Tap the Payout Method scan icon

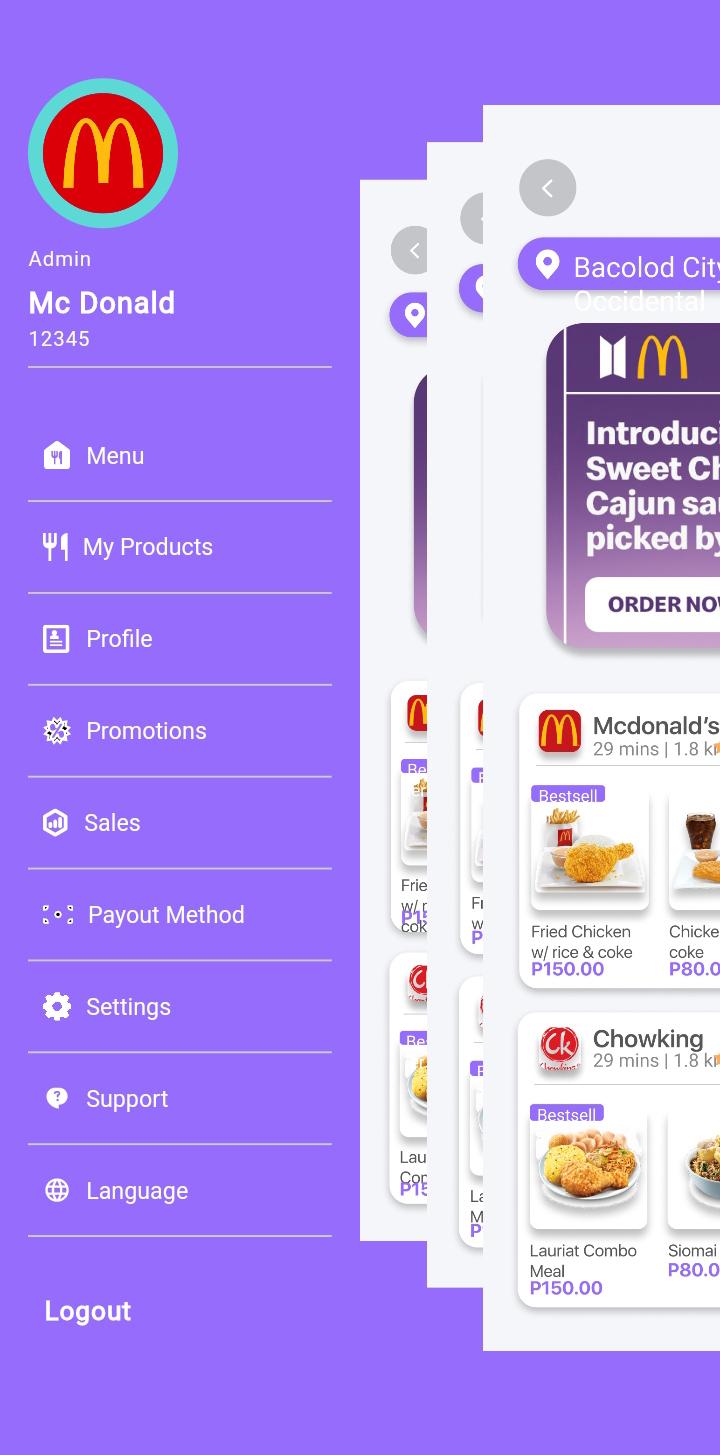point(58,915)
